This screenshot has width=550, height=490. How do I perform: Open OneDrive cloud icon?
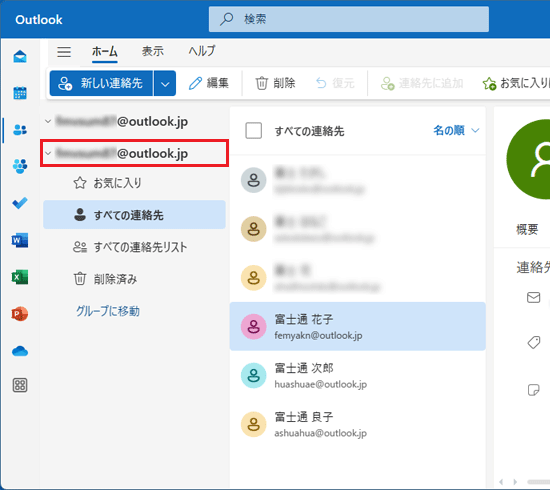coord(20,351)
